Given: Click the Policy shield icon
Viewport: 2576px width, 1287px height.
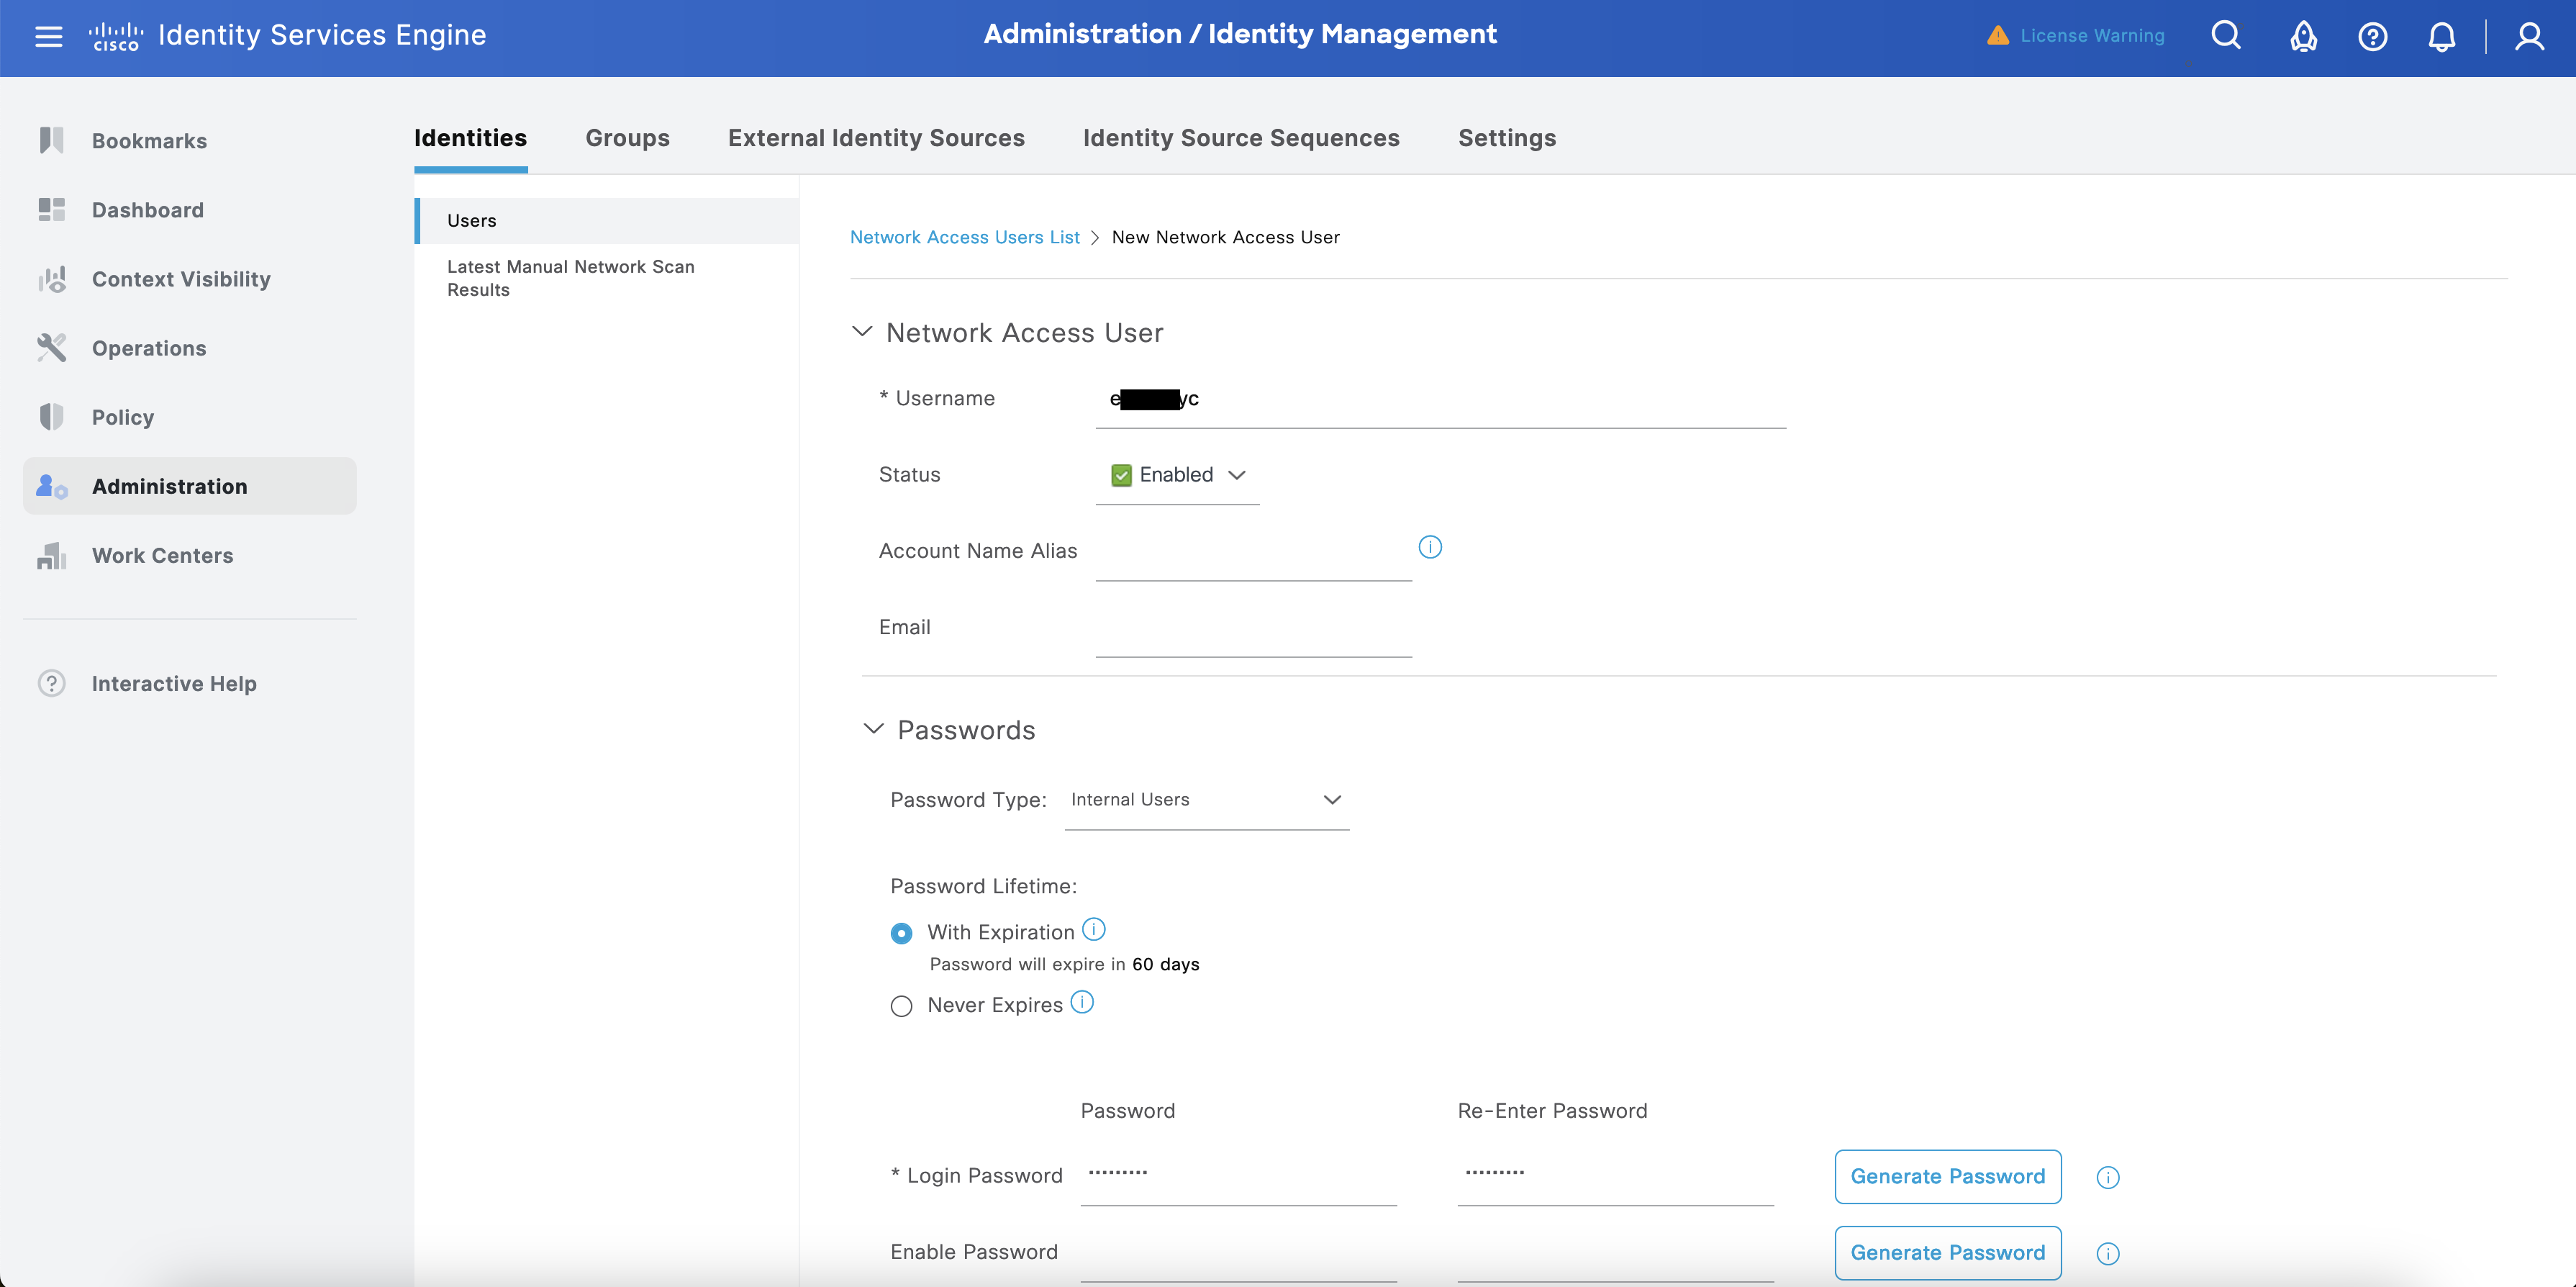Looking at the screenshot, I should coord(51,416).
